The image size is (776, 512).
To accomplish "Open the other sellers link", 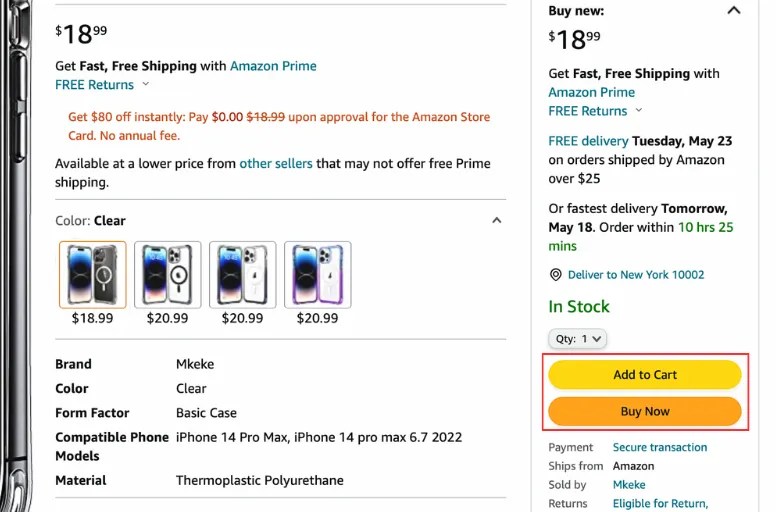I will pos(276,163).
